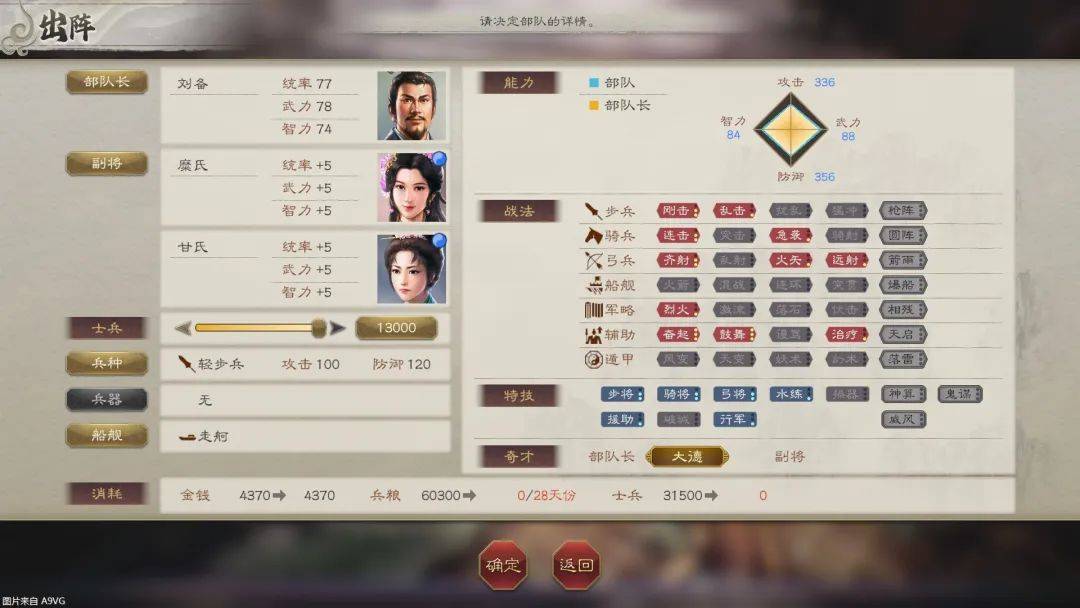Click the 返回 return button
This screenshot has height=608, width=1080.
point(576,565)
